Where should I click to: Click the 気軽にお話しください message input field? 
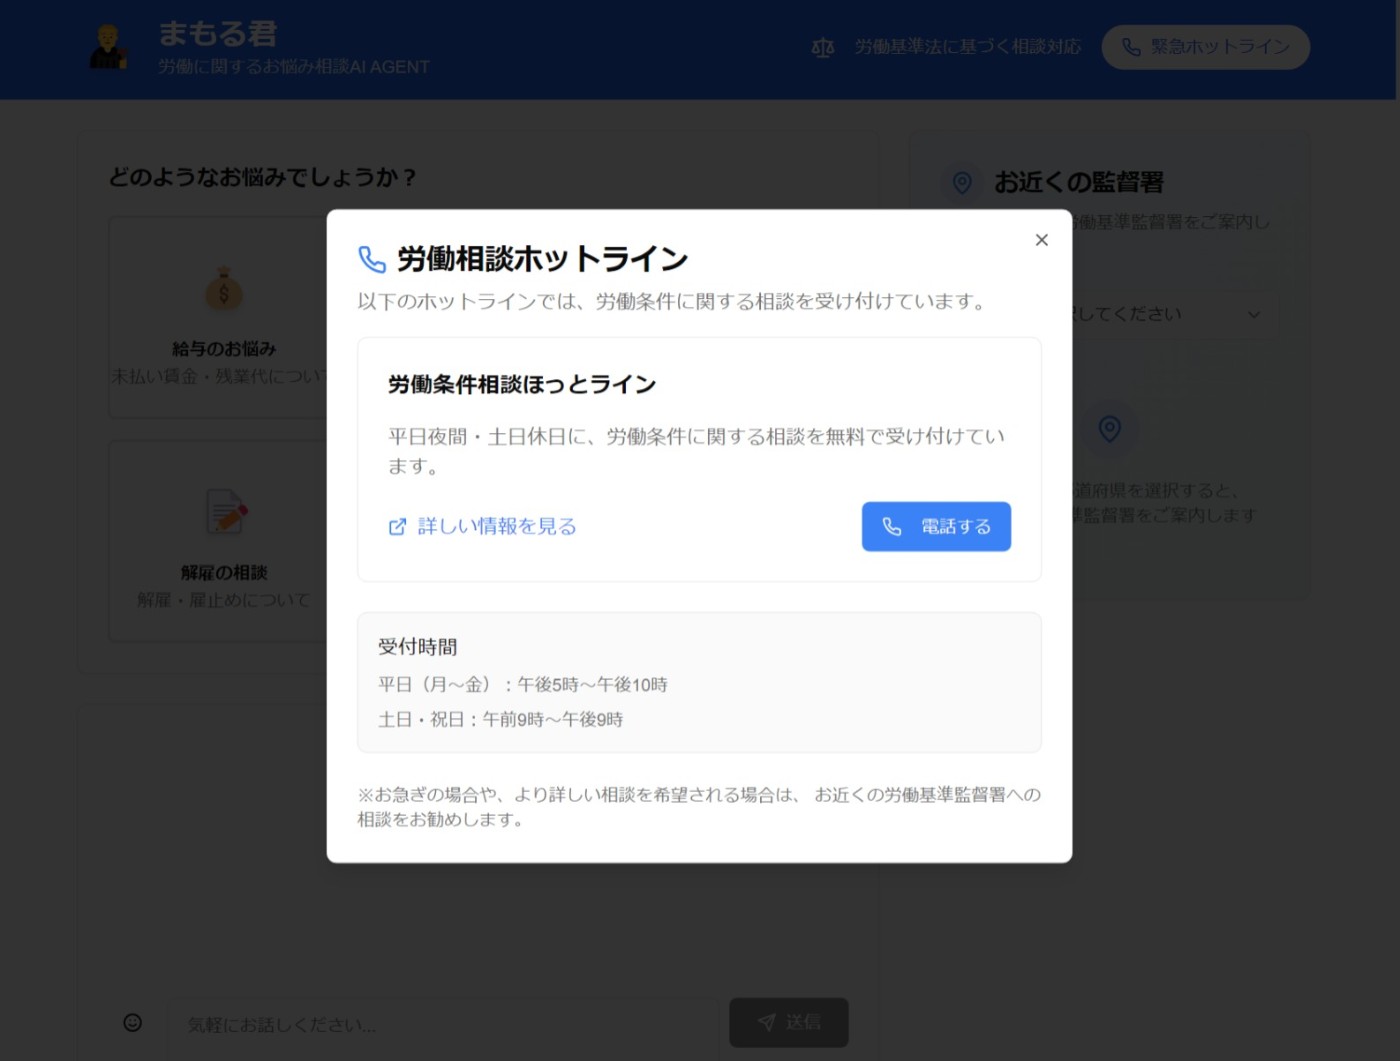click(x=442, y=1024)
